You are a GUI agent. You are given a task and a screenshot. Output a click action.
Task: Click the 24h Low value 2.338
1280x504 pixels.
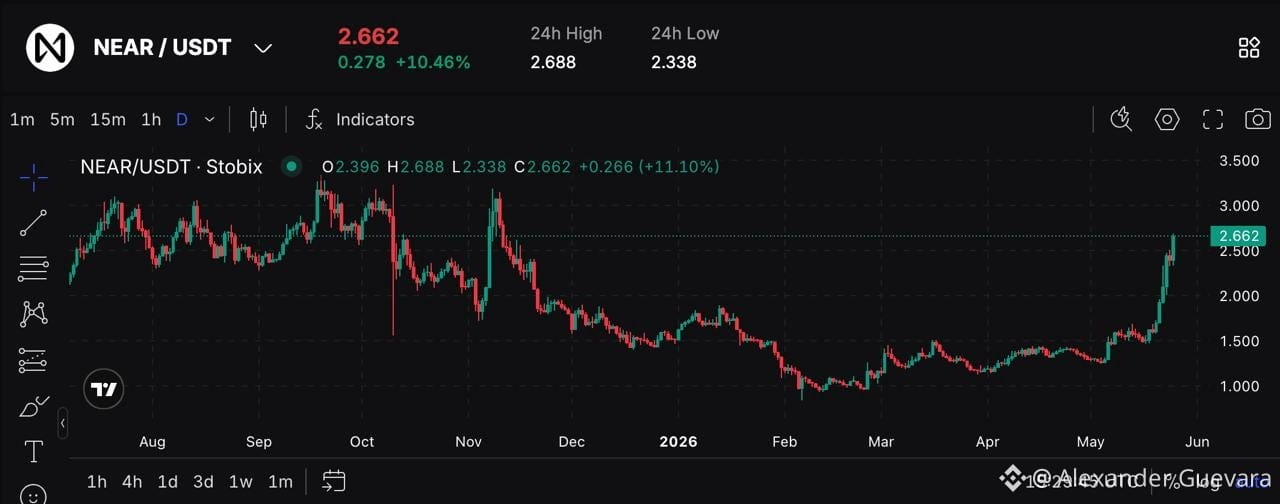pos(674,62)
